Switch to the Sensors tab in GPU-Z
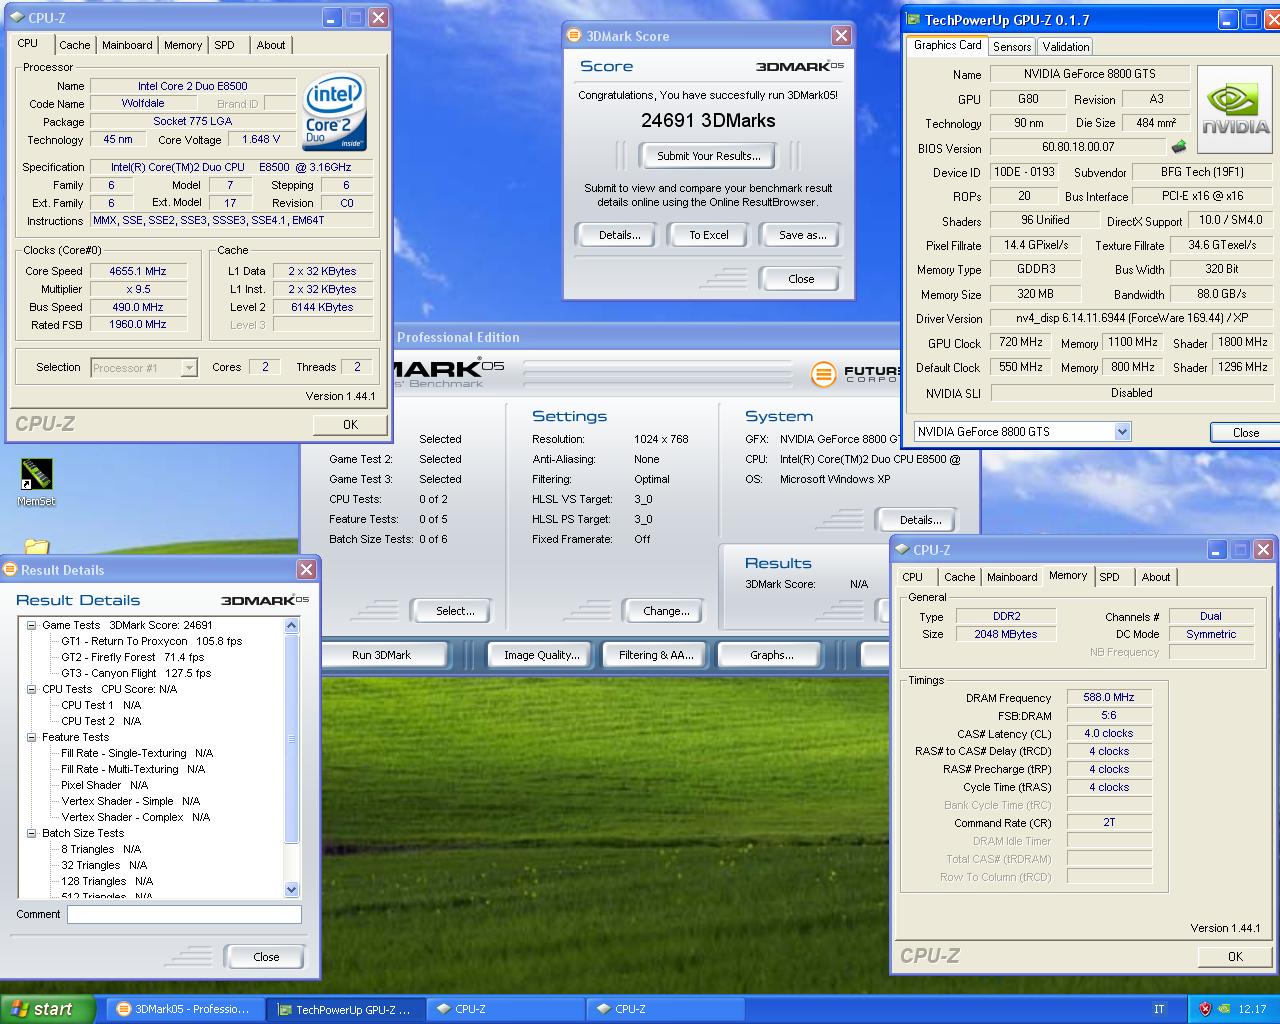The height and width of the screenshot is (1024, 1280). click(1012, 47)
